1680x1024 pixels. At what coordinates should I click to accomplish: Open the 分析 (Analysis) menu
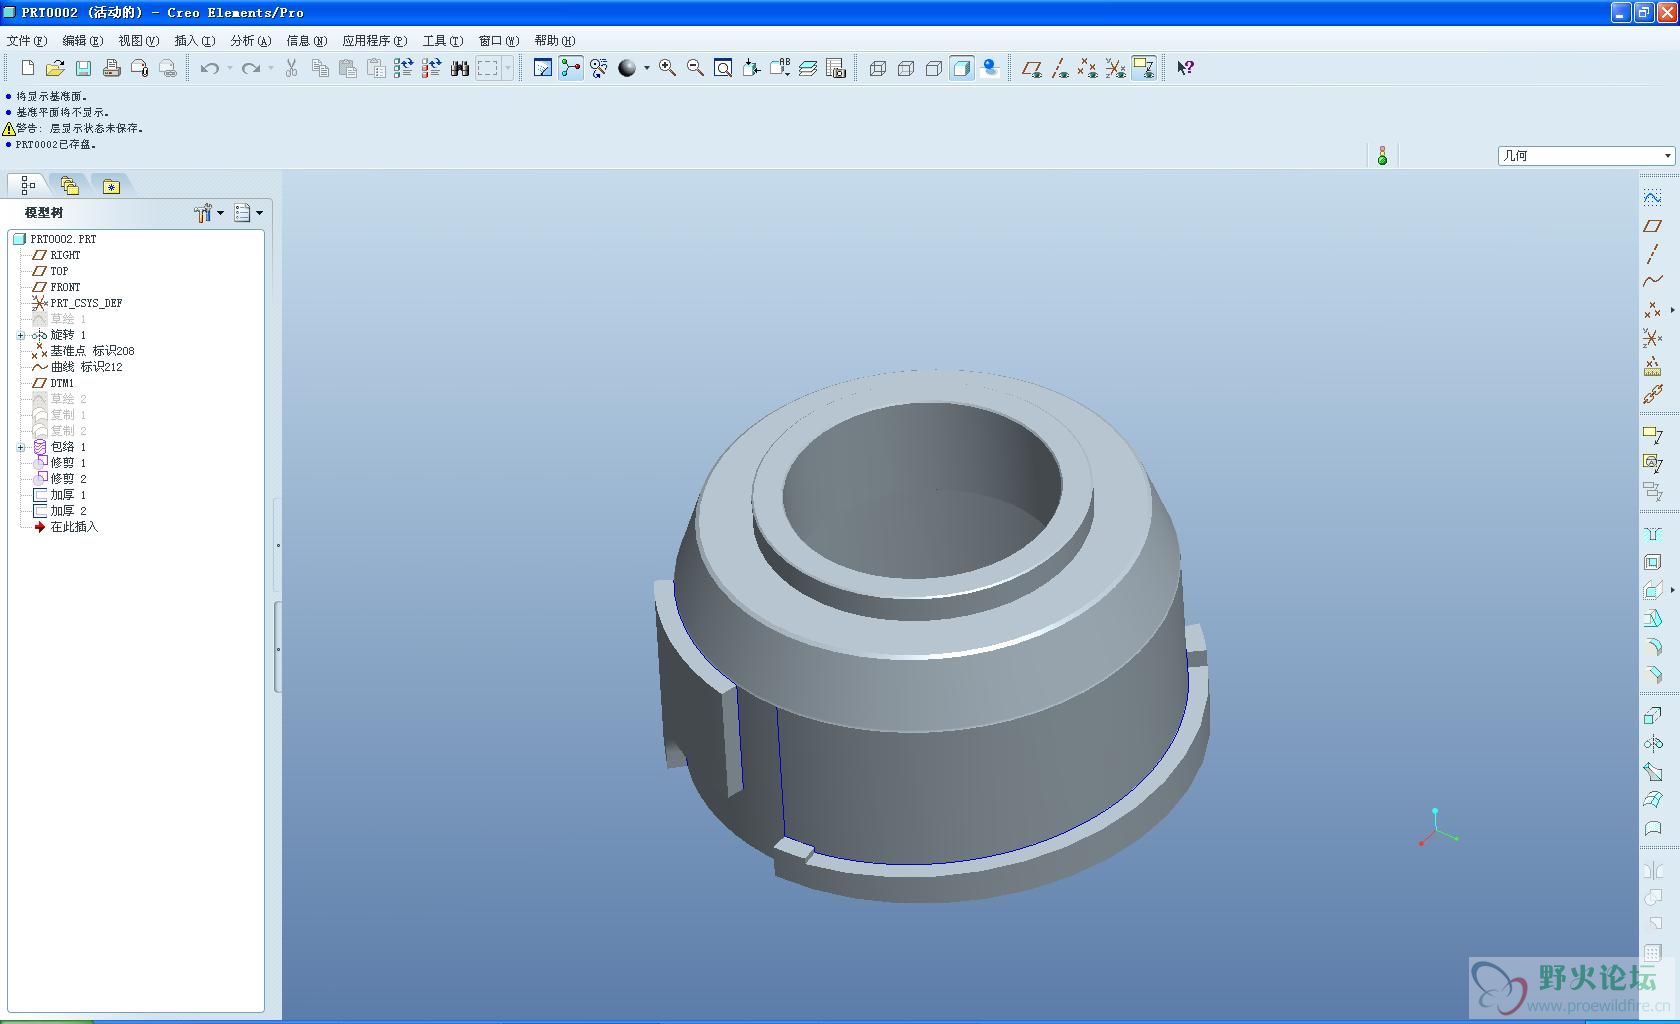pyautogui.click(x=251, y=41)
